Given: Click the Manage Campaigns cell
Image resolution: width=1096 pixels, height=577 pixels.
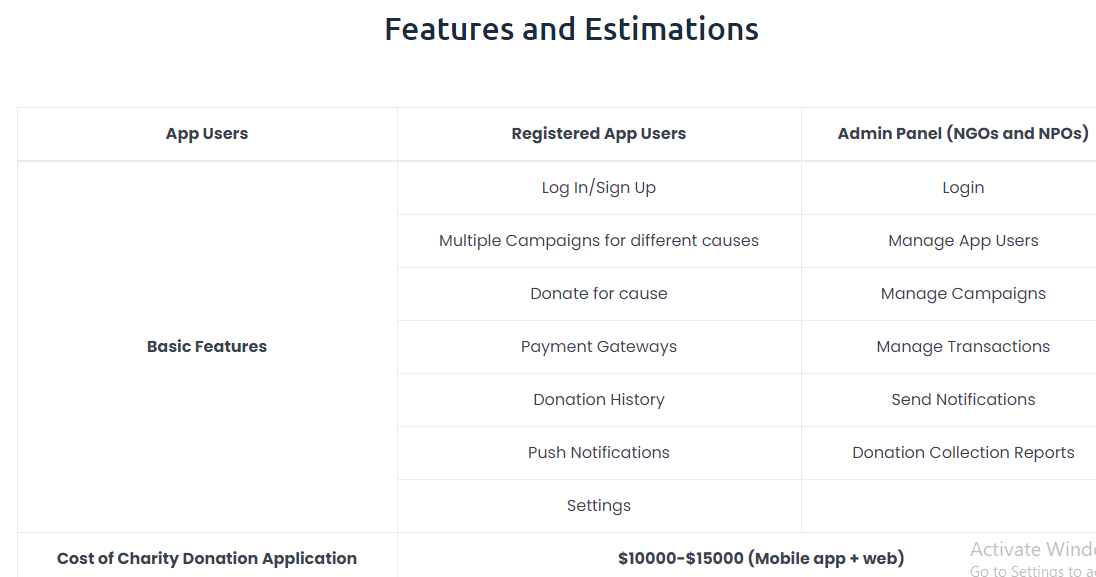Looking at the screenshot, I should point(963,294).
